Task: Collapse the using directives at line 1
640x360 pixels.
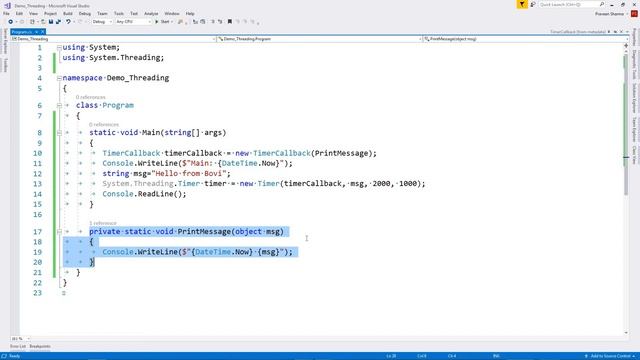Action: pyautogui.click(x=59, y=48)
